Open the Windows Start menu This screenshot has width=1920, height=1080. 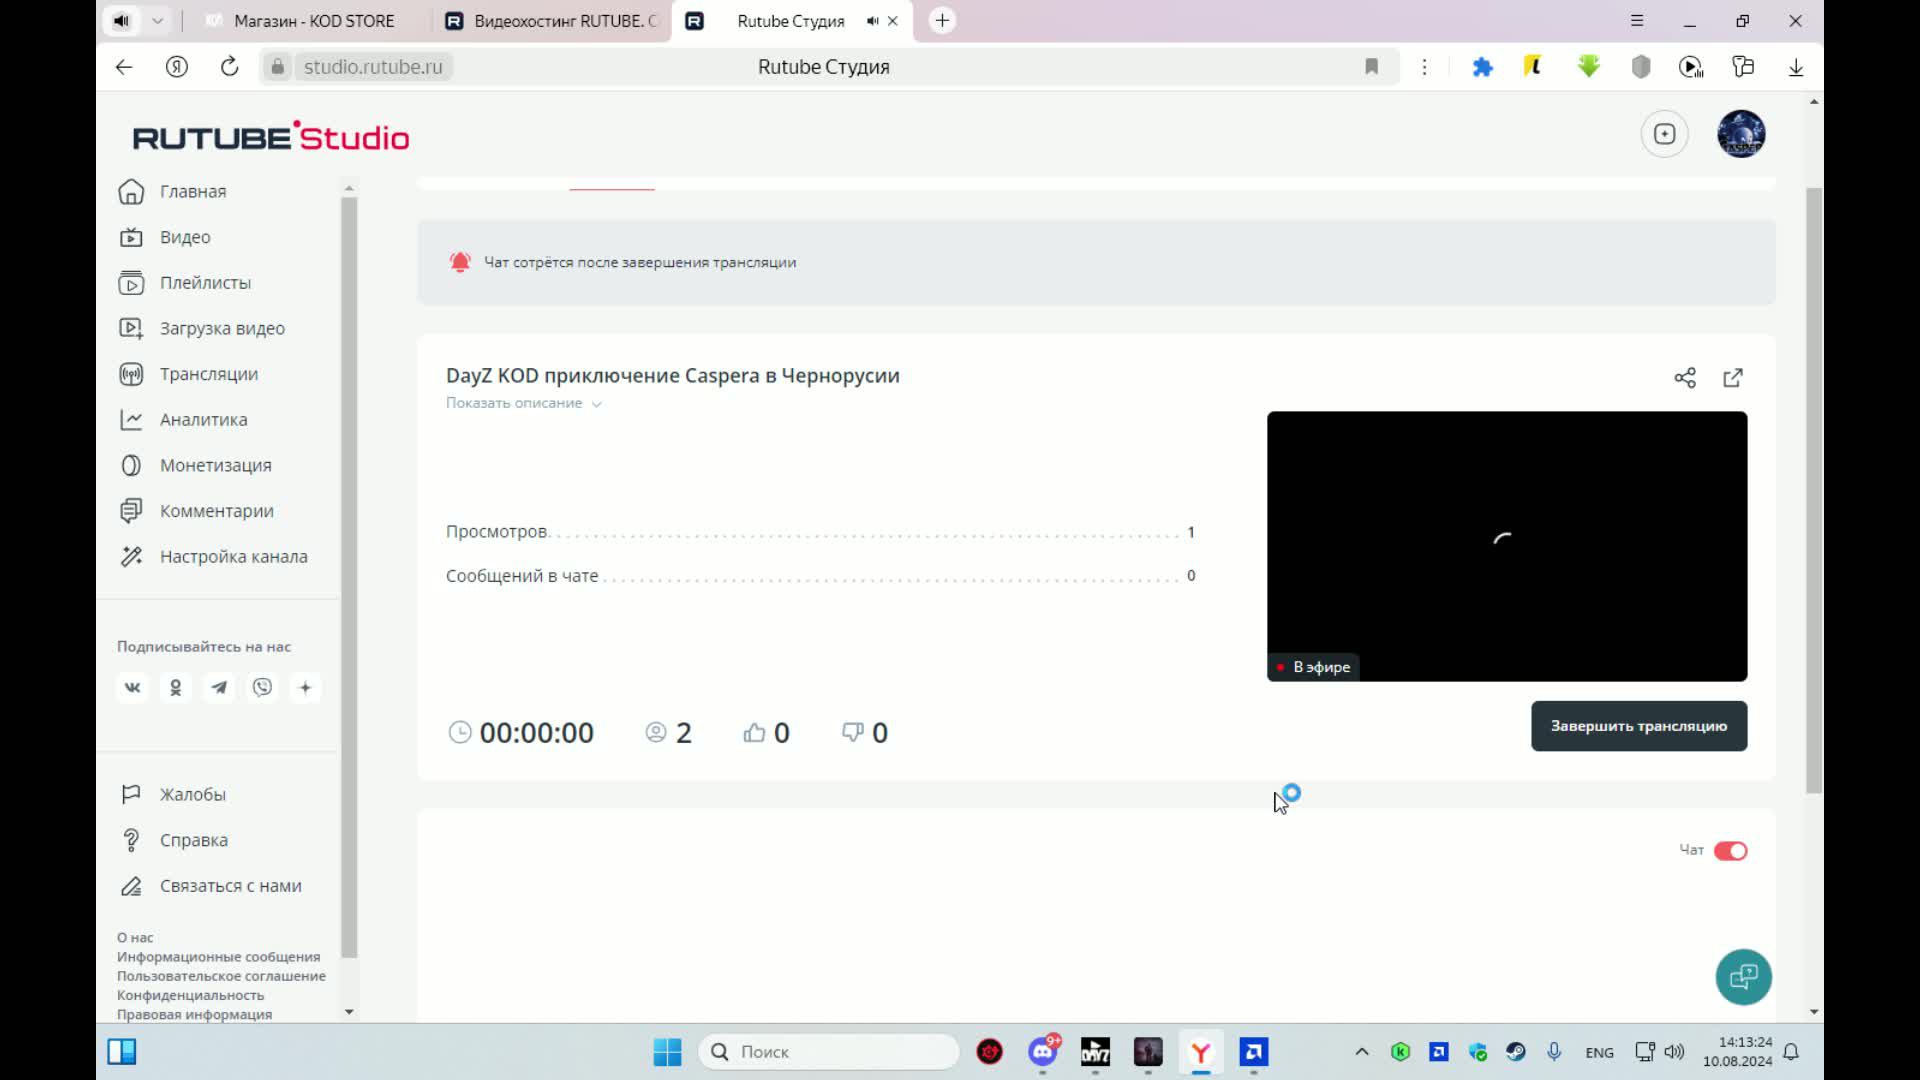[667, 1052]
